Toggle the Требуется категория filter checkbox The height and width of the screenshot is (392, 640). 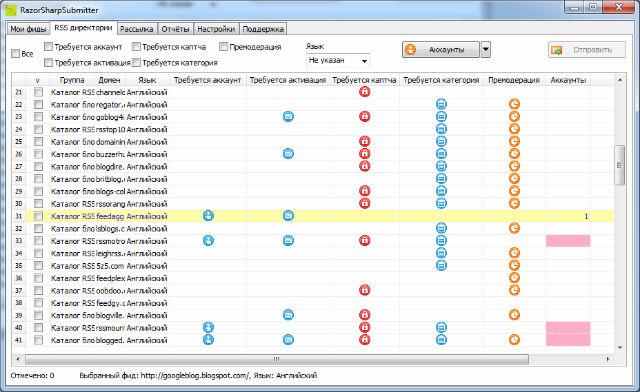pos(136,62)
